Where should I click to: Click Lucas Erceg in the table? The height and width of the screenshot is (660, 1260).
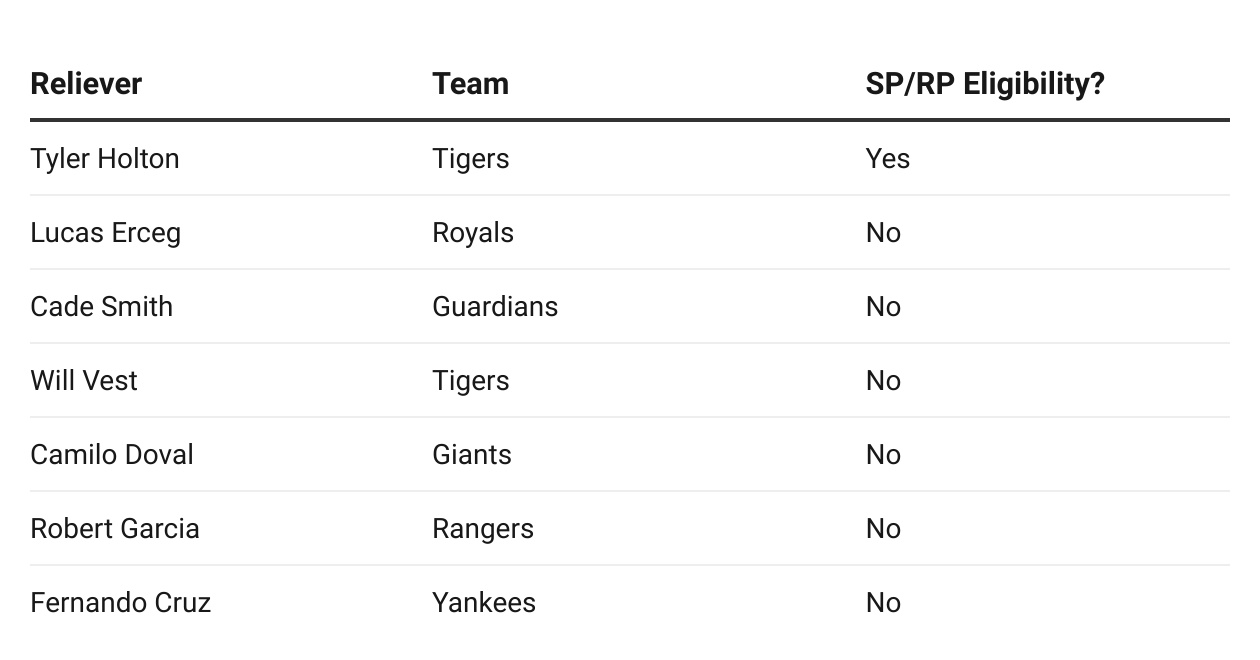[x=106, y=233]
